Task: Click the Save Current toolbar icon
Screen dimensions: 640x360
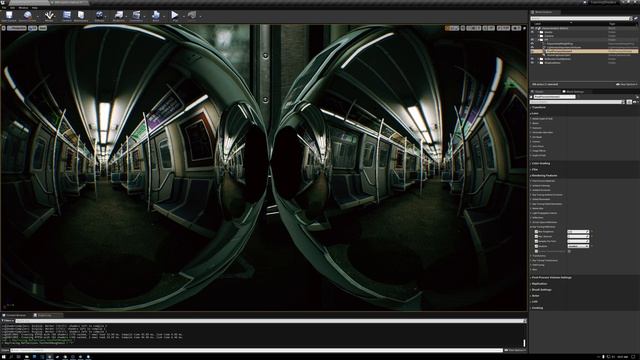Action: (x=9, y=16)
